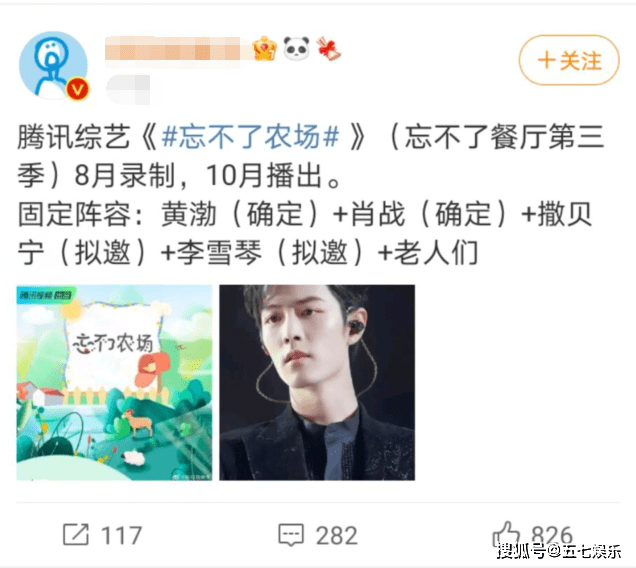
Task: Click the repost share icon
Action: point(76,534)
